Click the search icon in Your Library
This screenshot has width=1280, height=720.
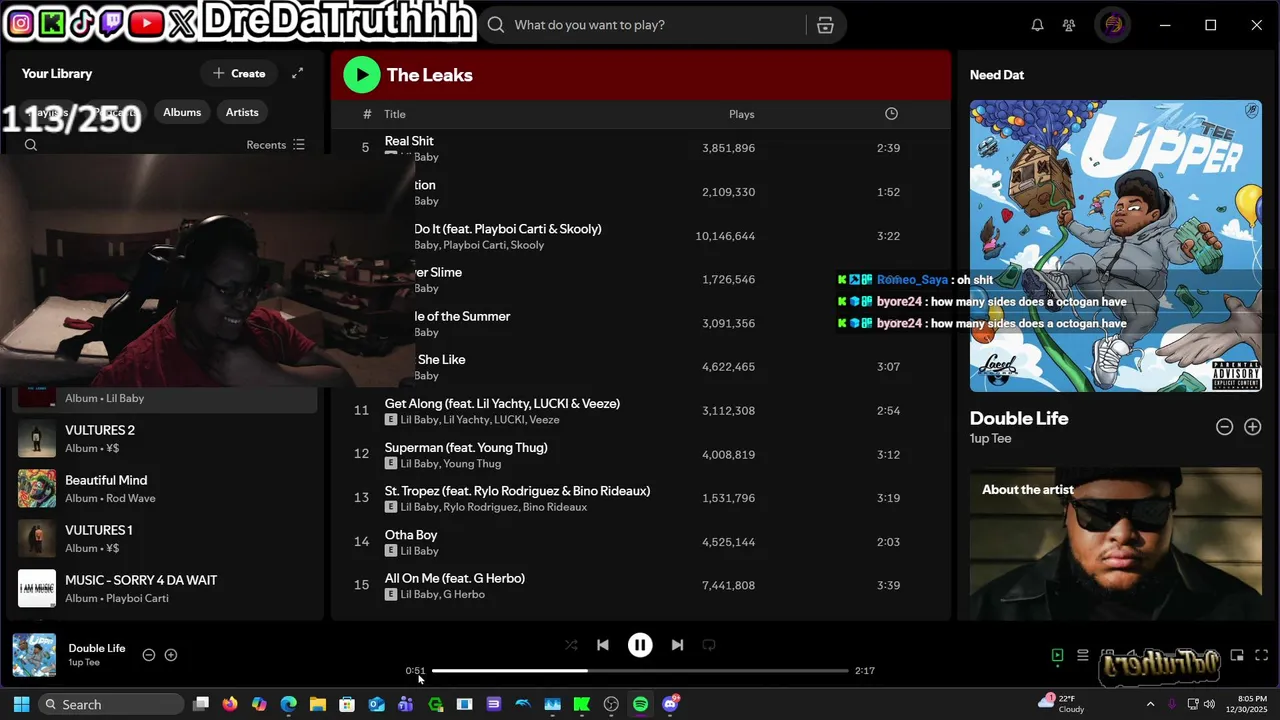[31, 145]
